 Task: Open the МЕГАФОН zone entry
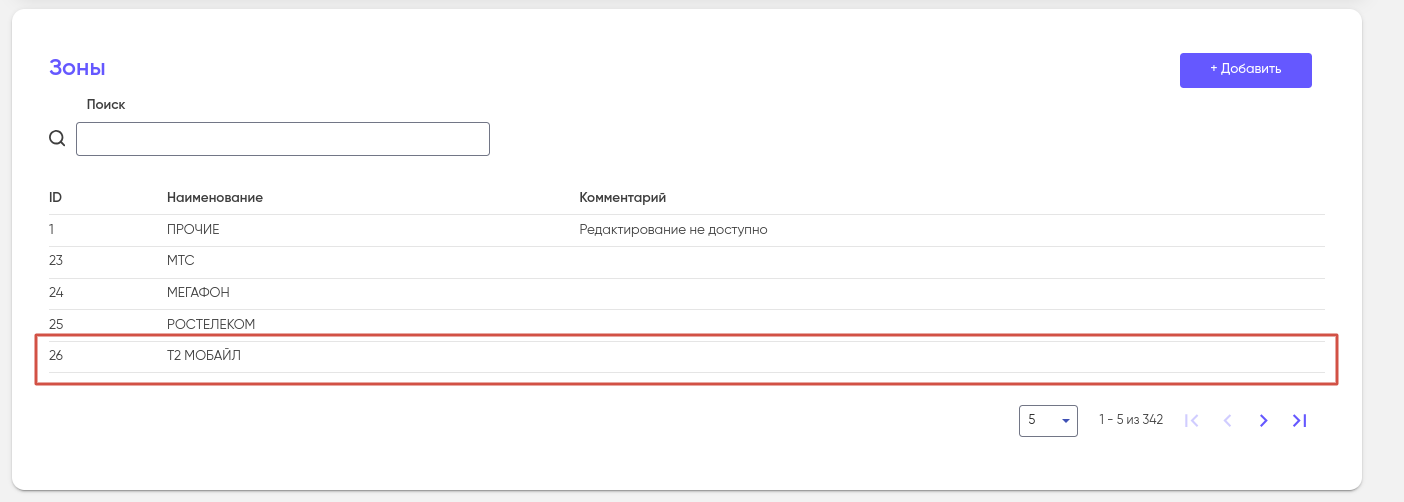tap(197, 293)
